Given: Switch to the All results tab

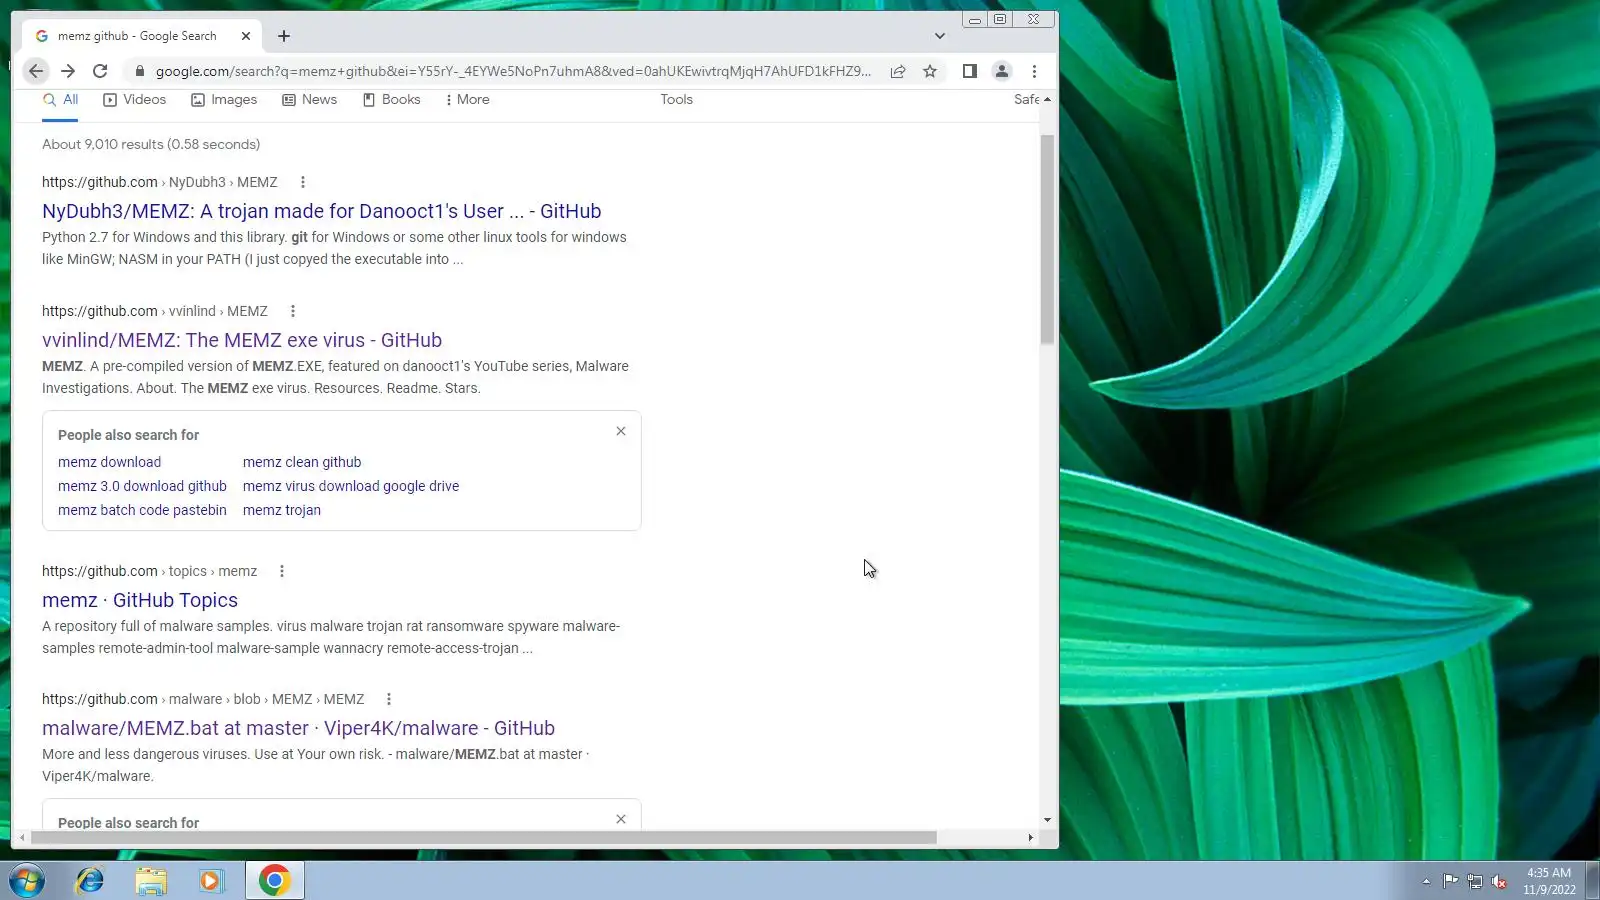Looking at the screenshot, I should 60,100.
